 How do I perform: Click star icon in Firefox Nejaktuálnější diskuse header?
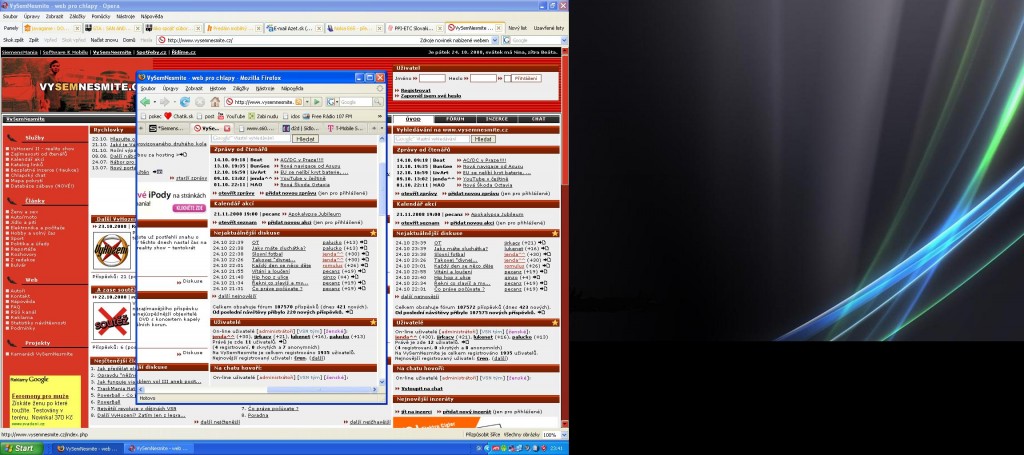point(373,232)
